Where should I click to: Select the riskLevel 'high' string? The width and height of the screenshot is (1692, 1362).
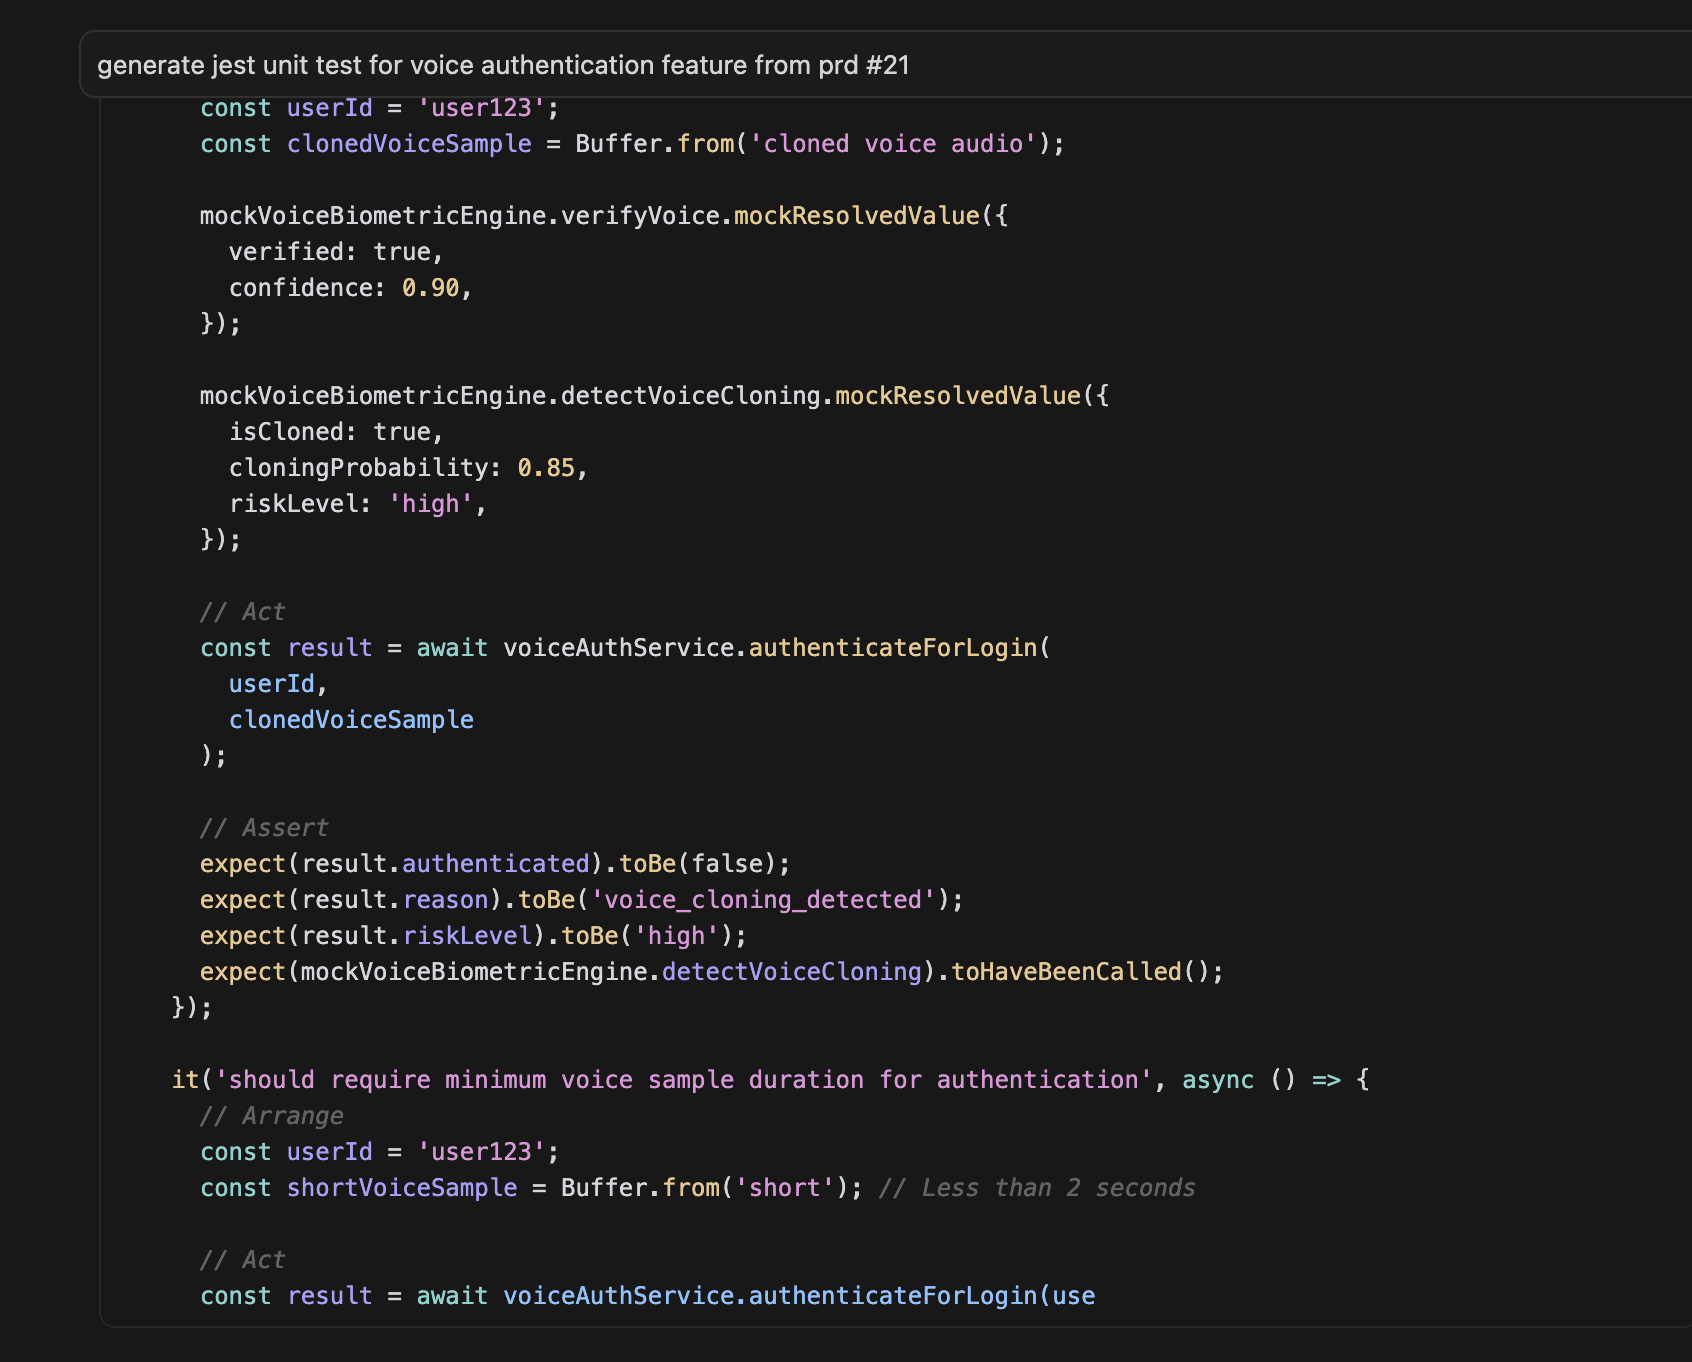(x=435, y=503)
